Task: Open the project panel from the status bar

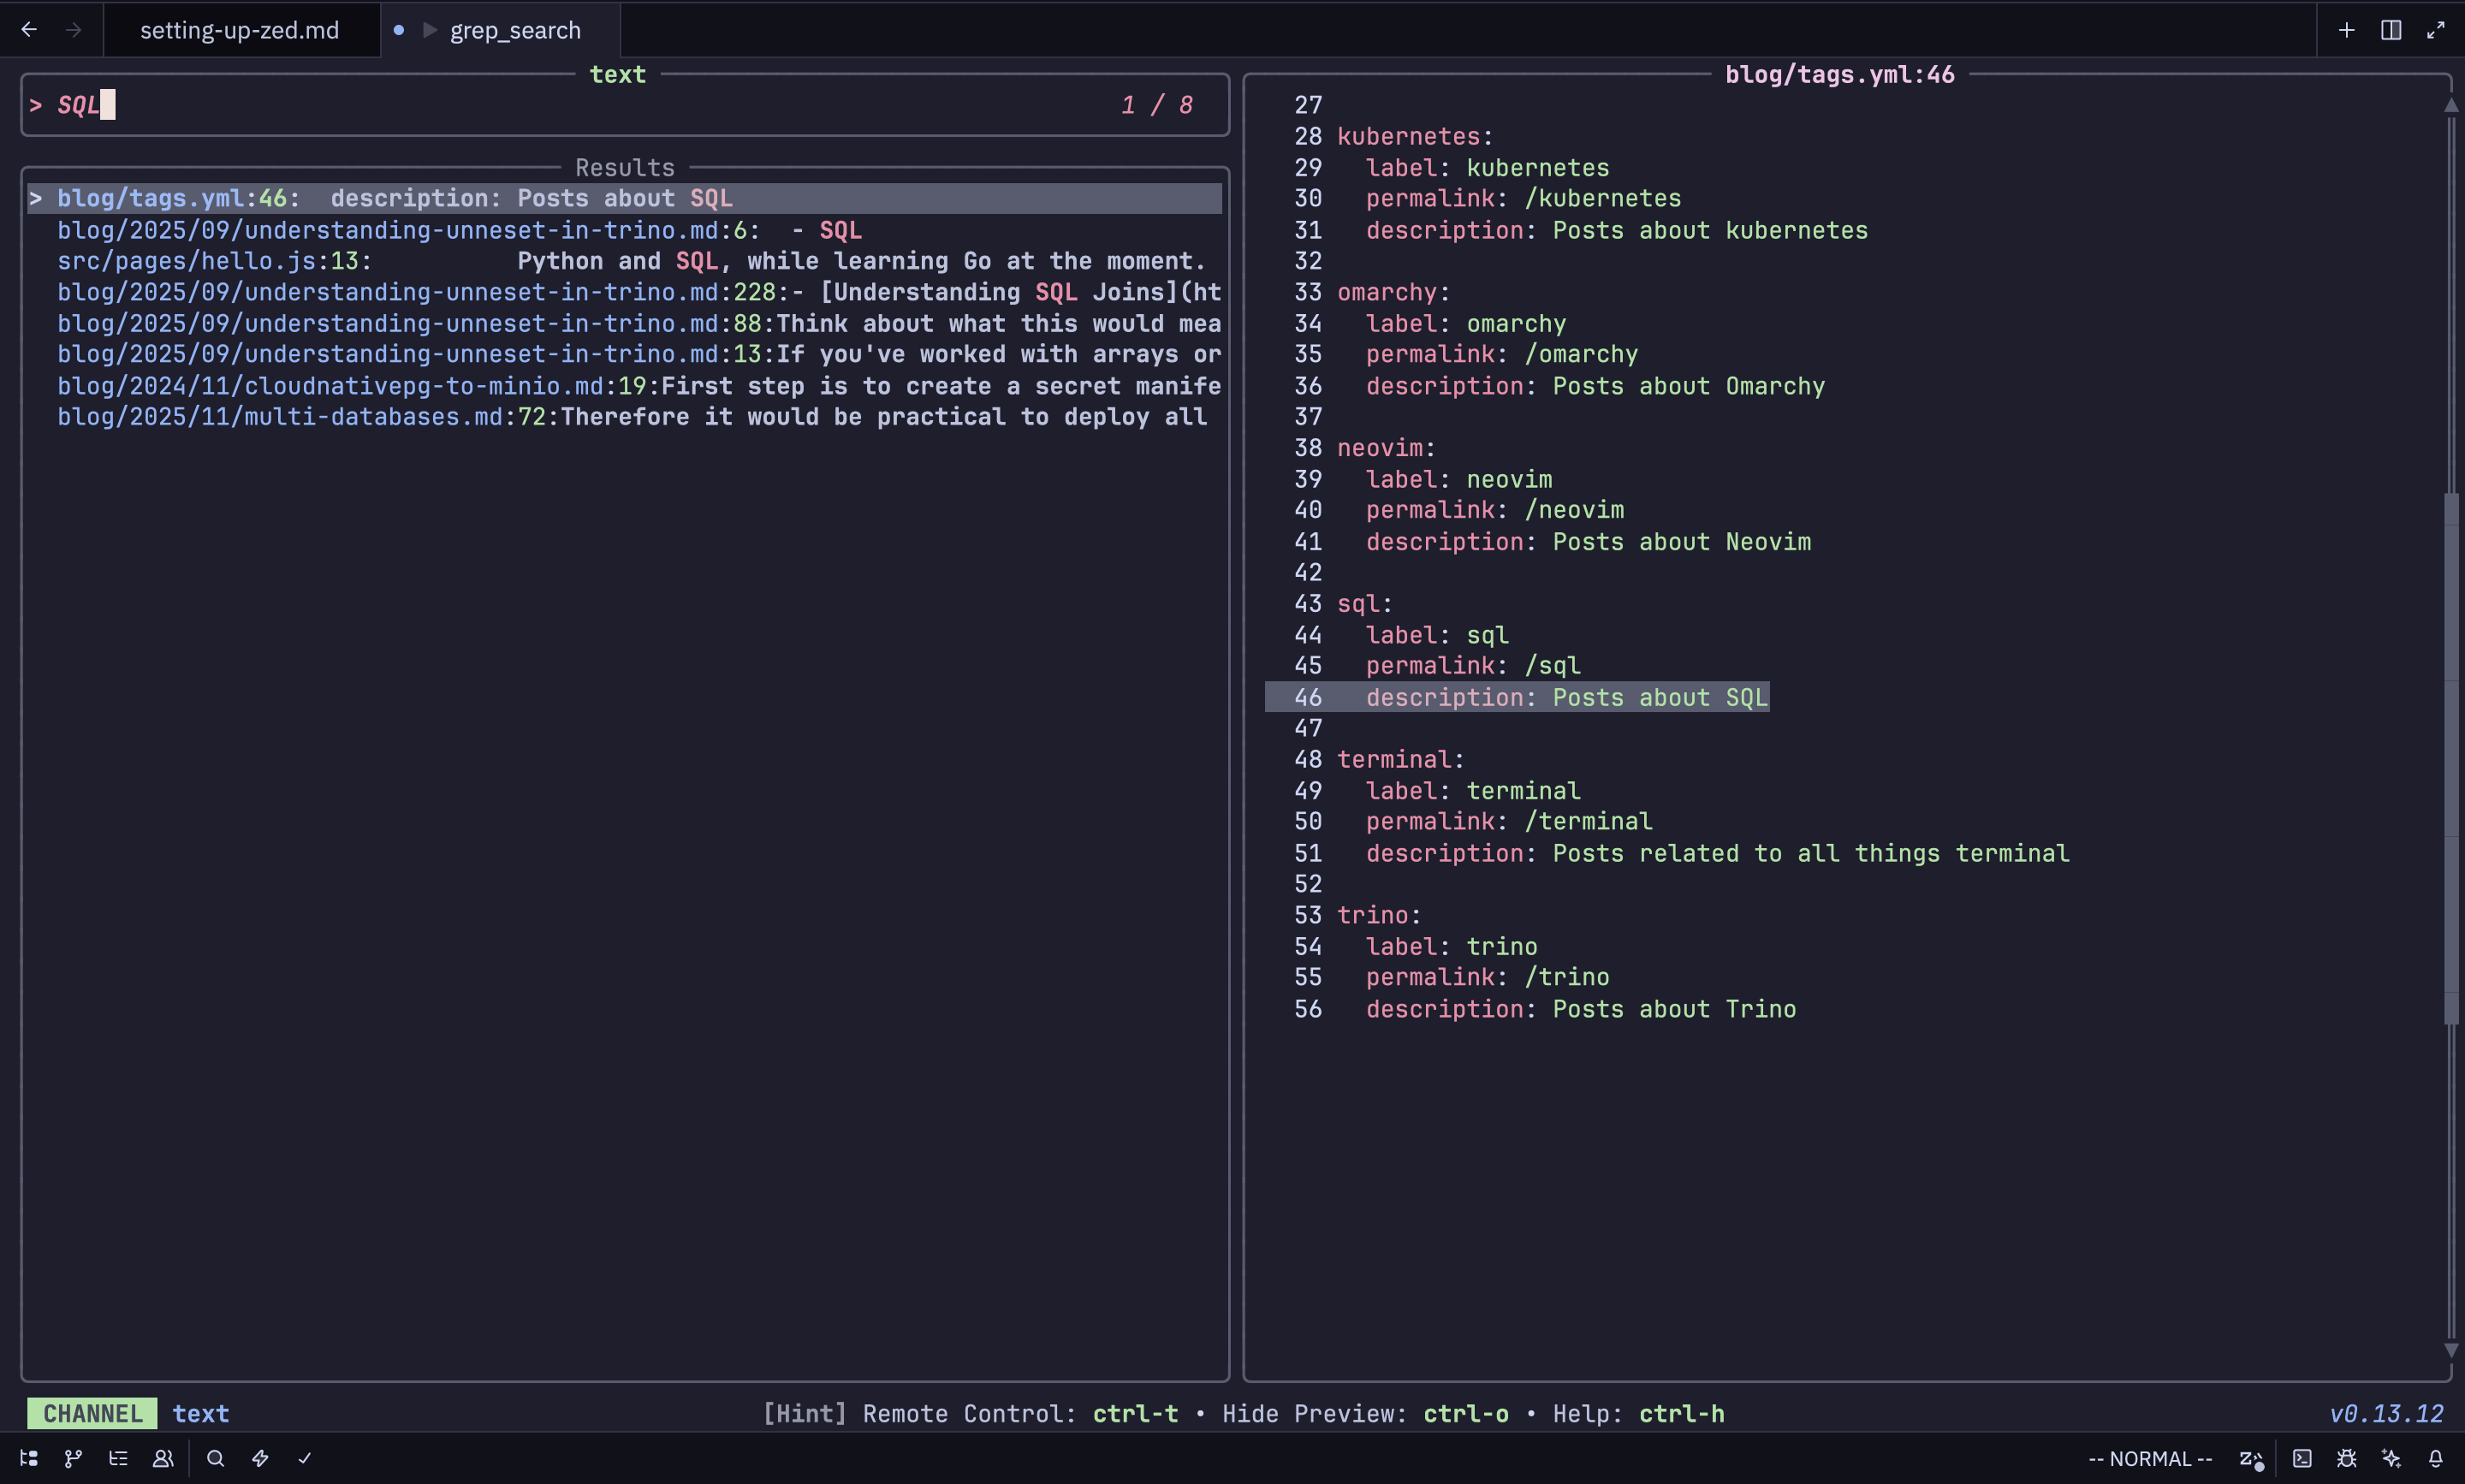Action: pyautogui.click(x=27, y=1458)
